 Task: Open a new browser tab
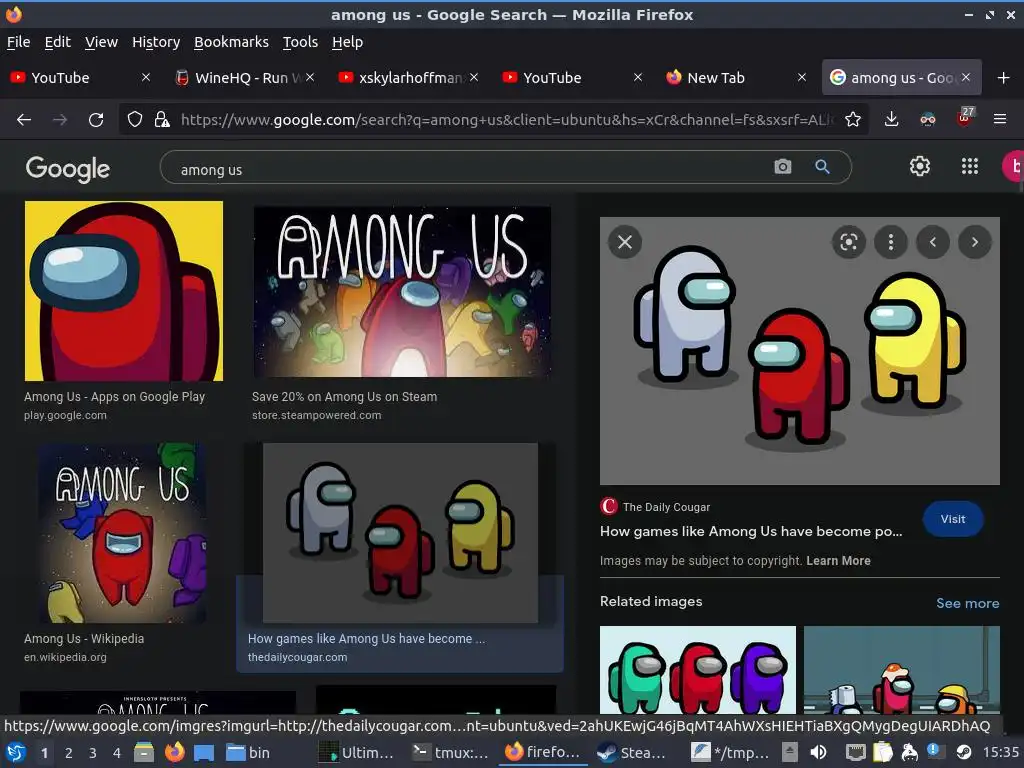click(1003, 78)
